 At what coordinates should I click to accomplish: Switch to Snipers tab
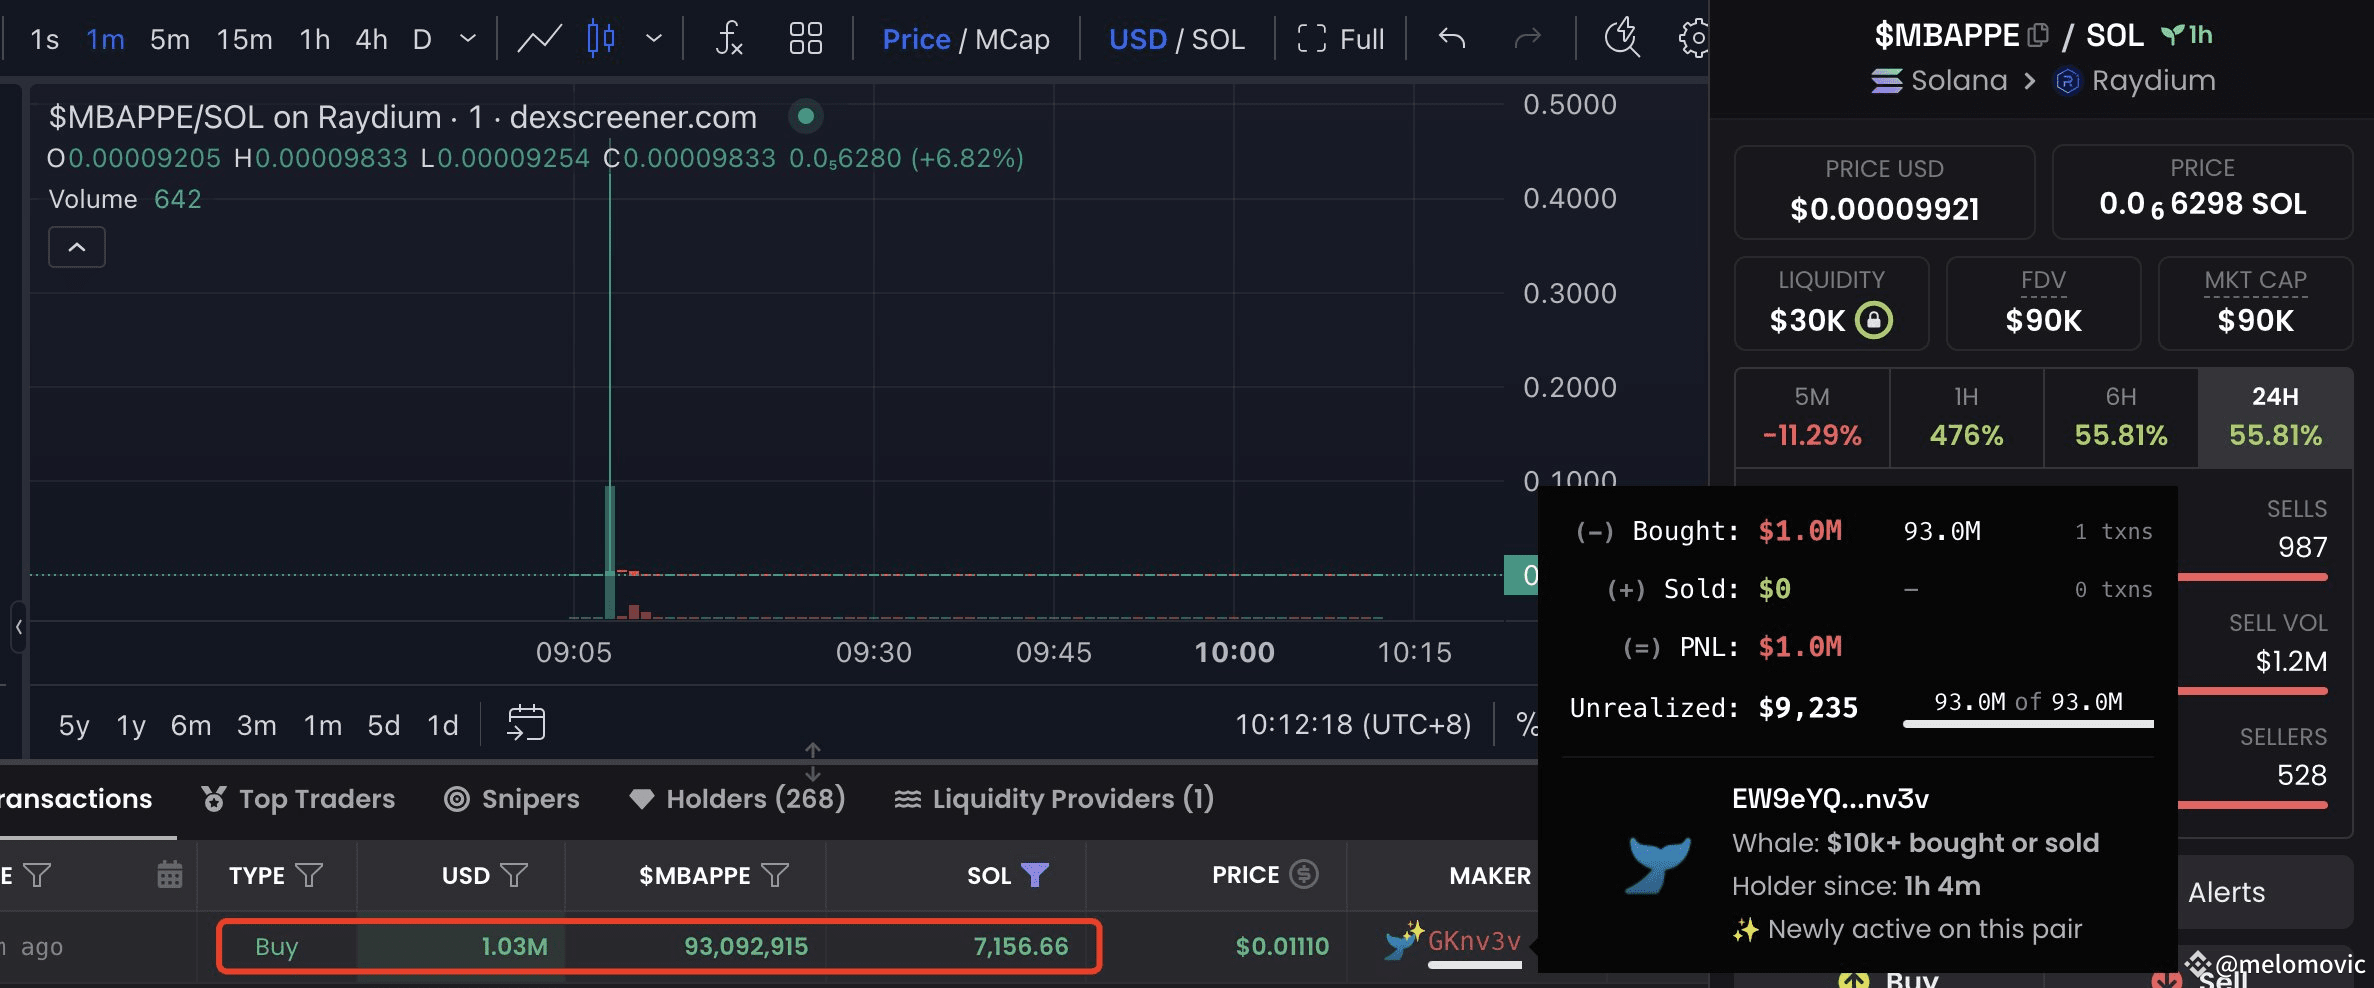tap(512, 799)
